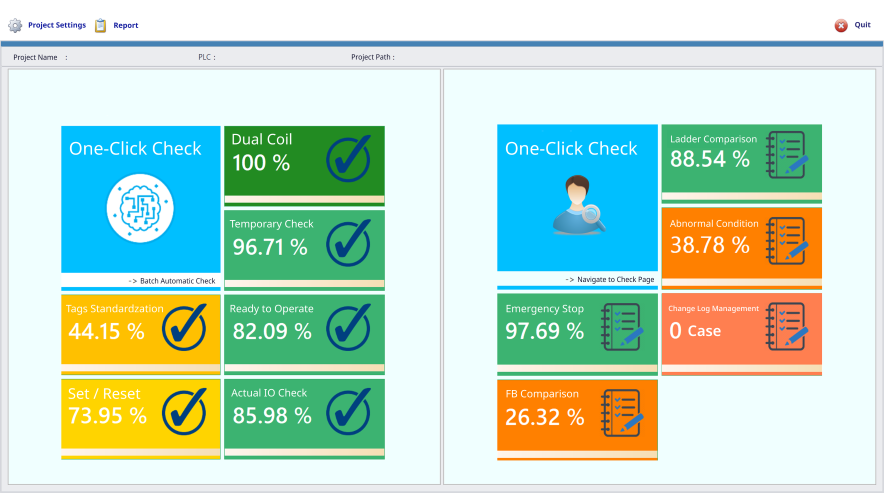Image resolution: width=884 pixels, height=493 pixels.
Task: Click the Ladder Comparison checklist icon
Action: (785, 155)
